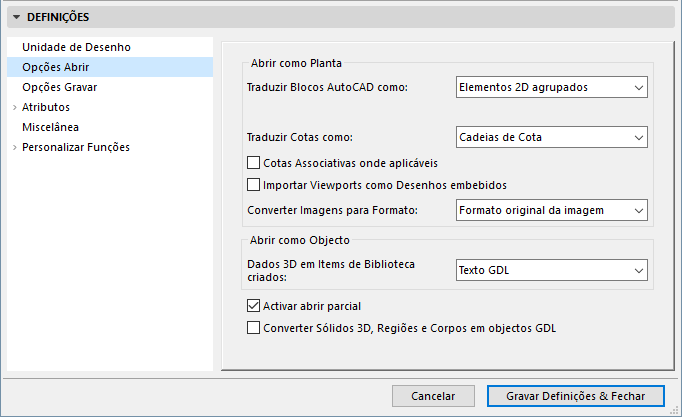Enable Importar Viewports como Desenhos embebidos
Image resolution: width=682 pixels, height=417 pixels.
253,184
